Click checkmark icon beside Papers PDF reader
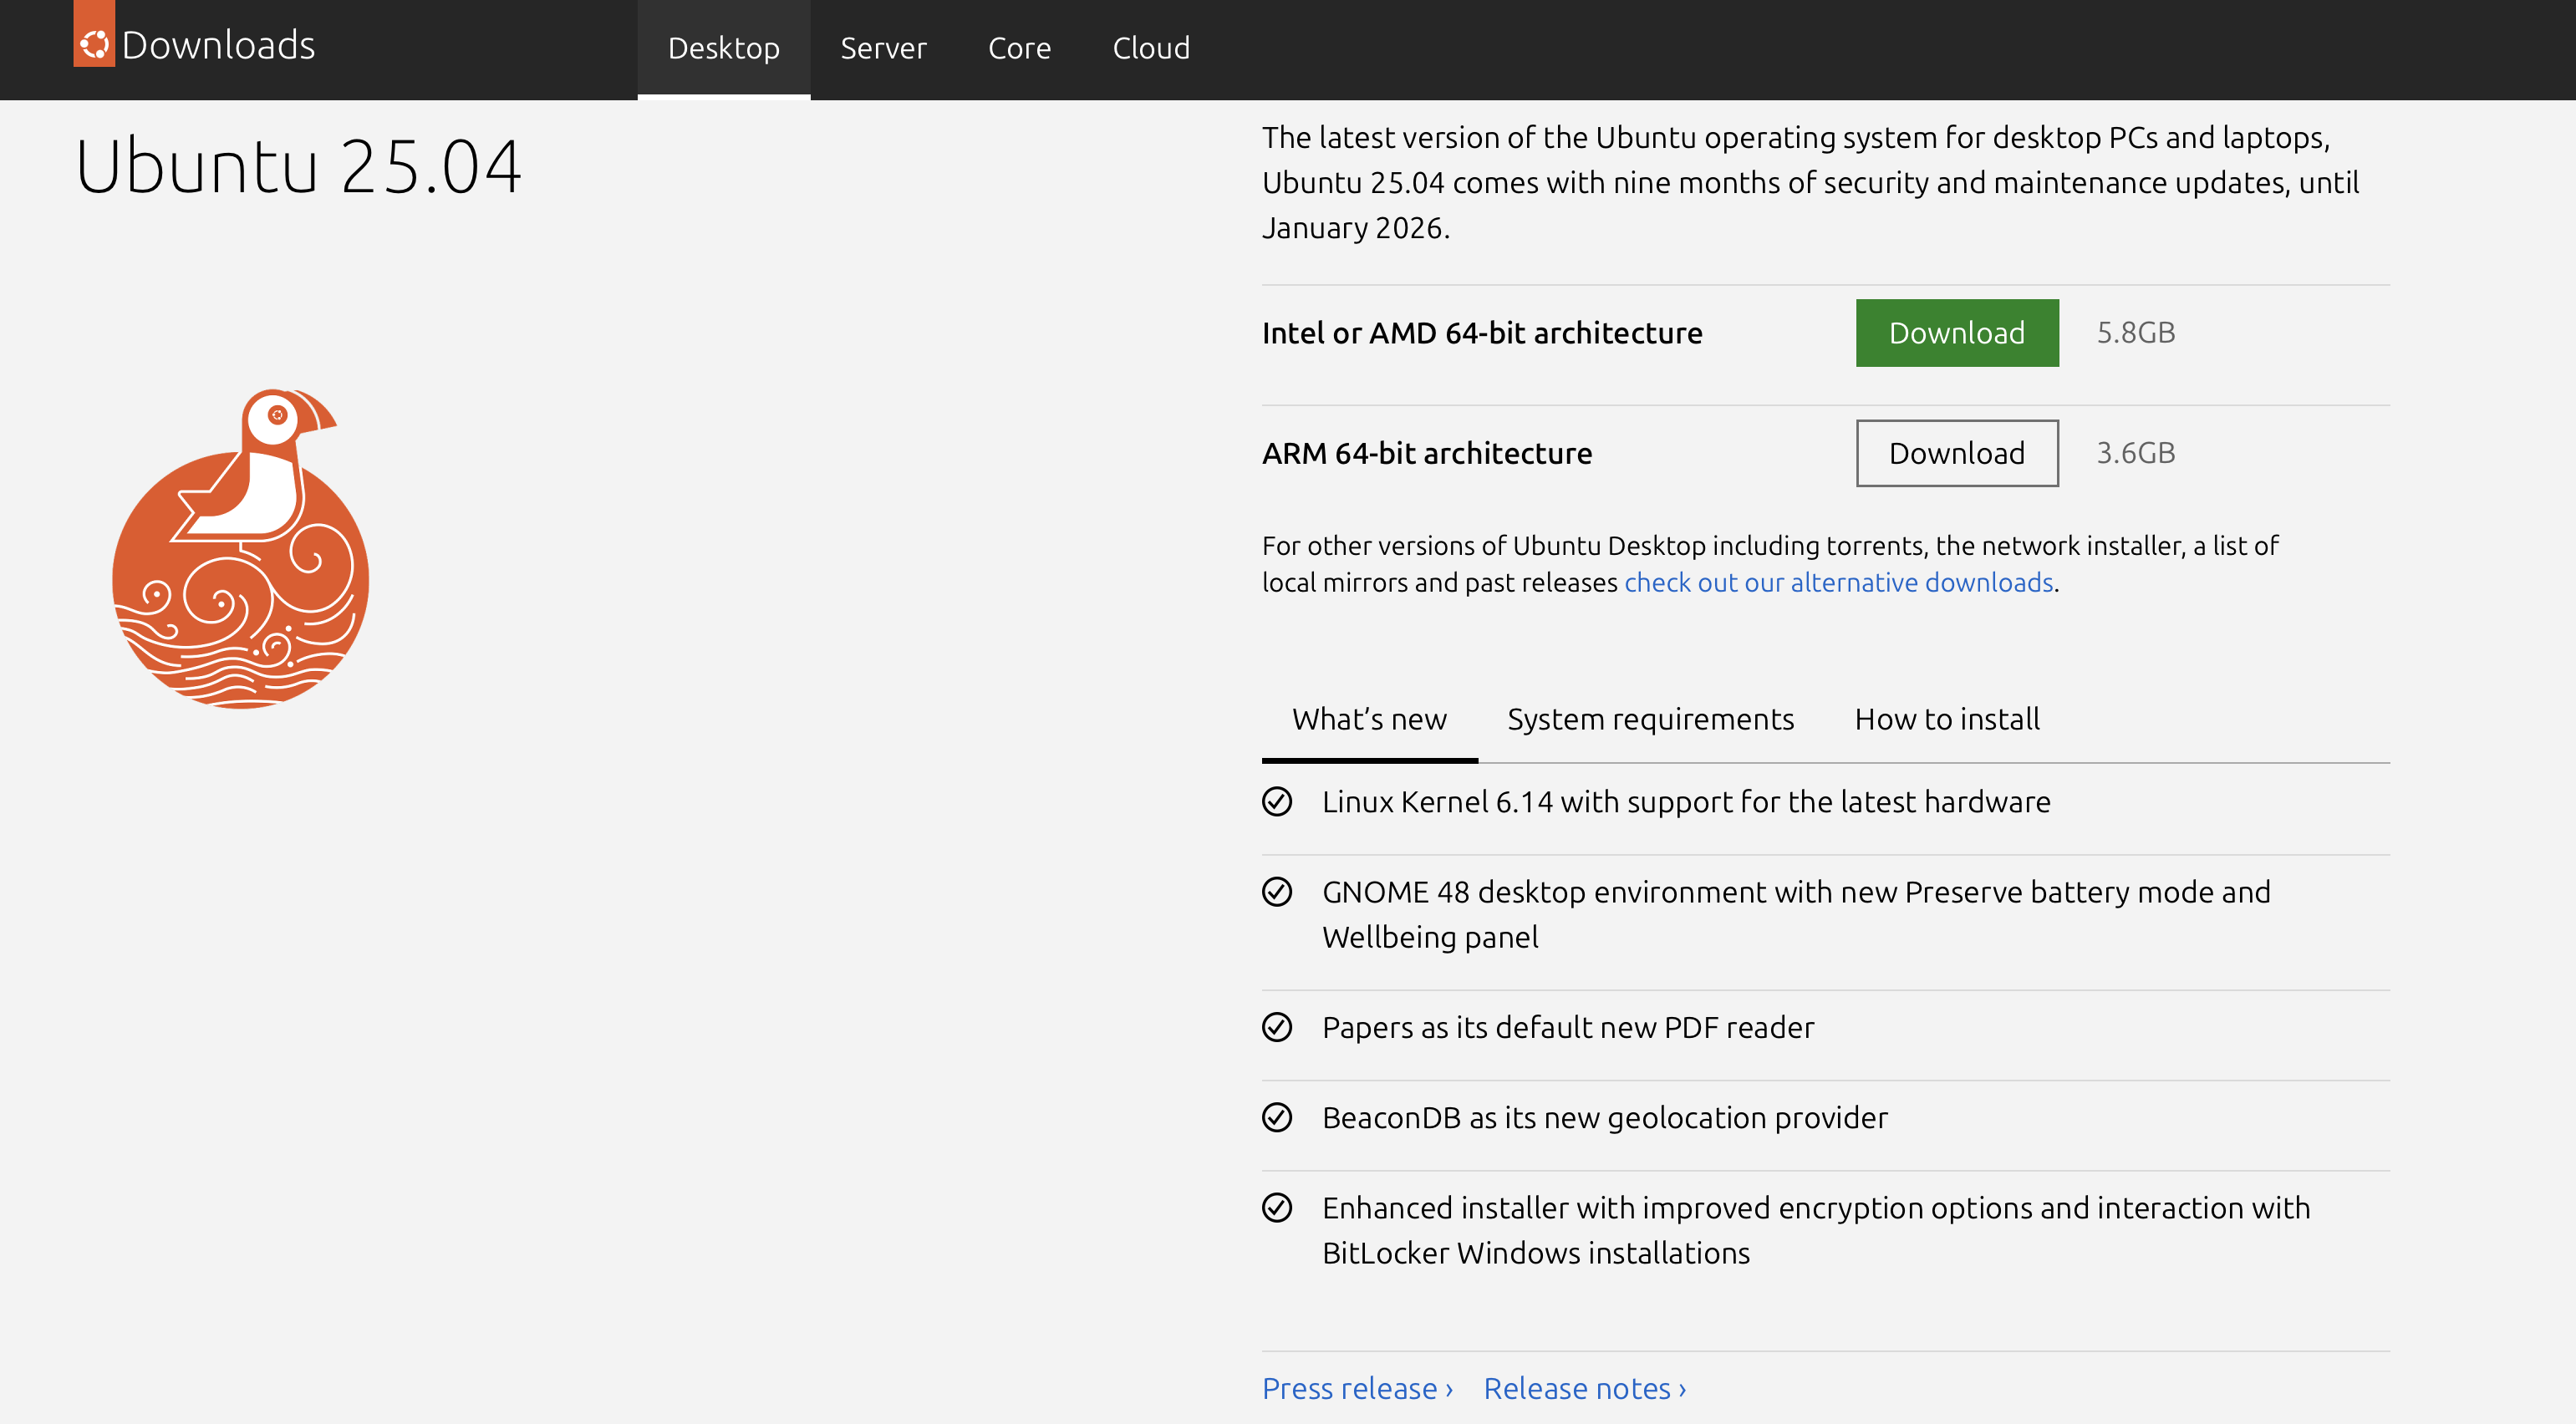Screen dimensions: 2576x1424 coord(1276,1027)
